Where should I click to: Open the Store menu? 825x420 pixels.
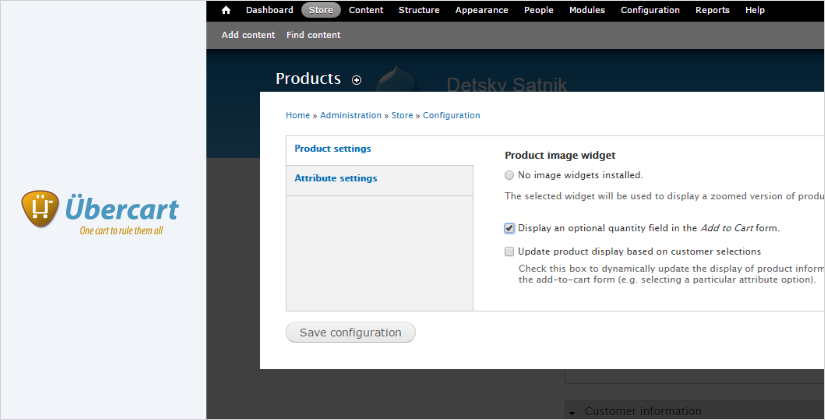pos(321,10)
